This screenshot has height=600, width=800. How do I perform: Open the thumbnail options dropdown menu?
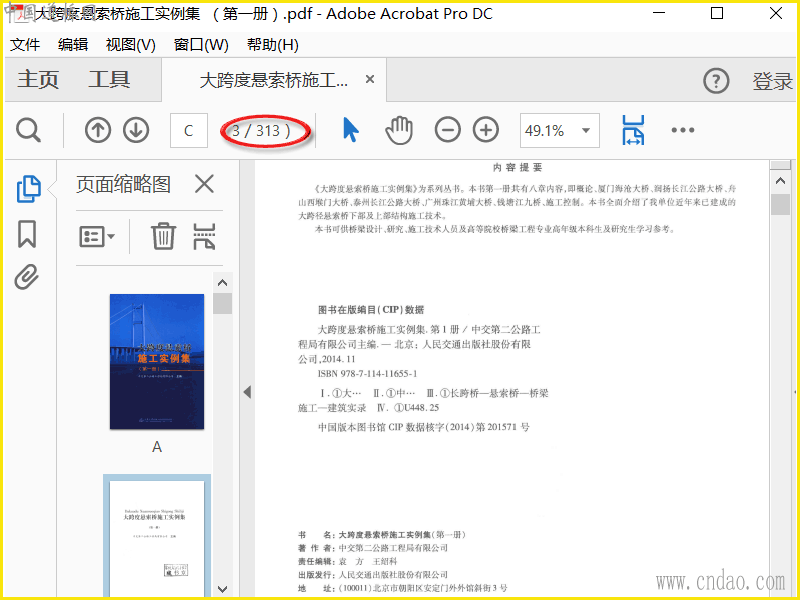pyautogui.click(x=97, y=237)
